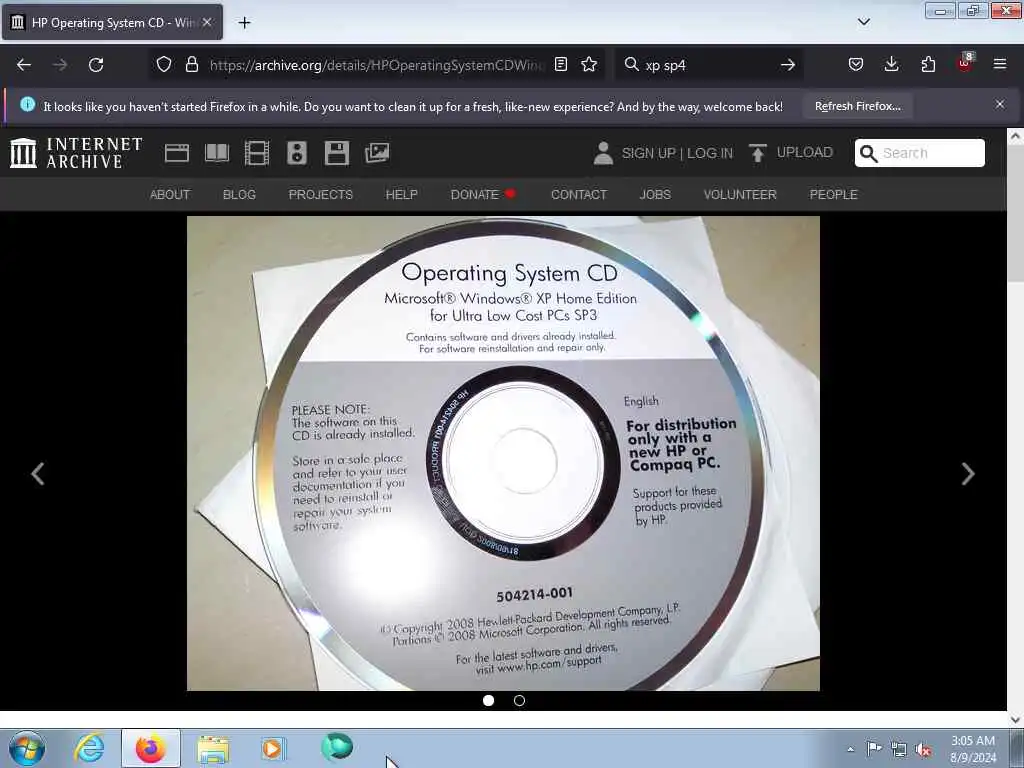The width and height of the screenshot is (1024, 768).
Task: Click the UPLOAD link
Action: [805, 152]
